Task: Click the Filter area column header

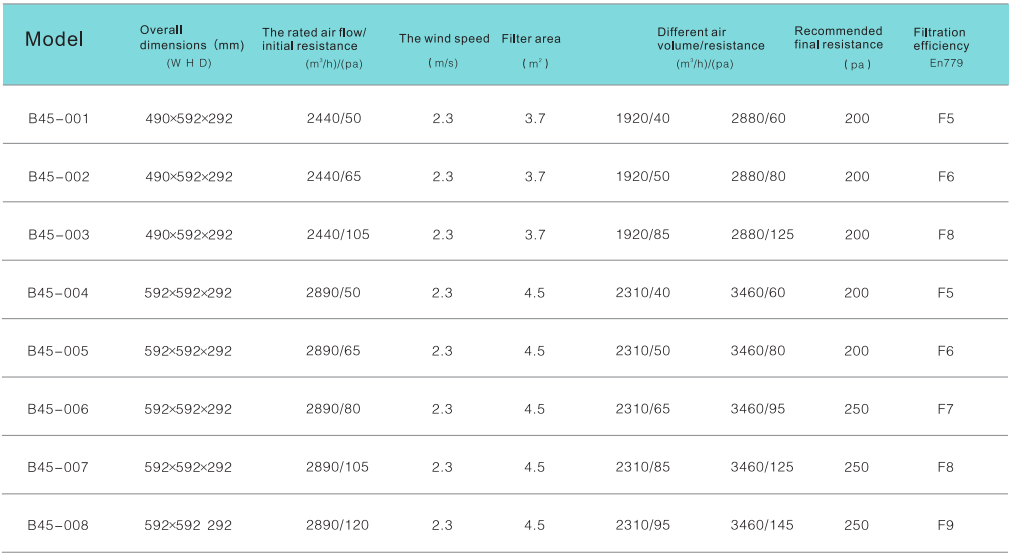Action: 531,39
